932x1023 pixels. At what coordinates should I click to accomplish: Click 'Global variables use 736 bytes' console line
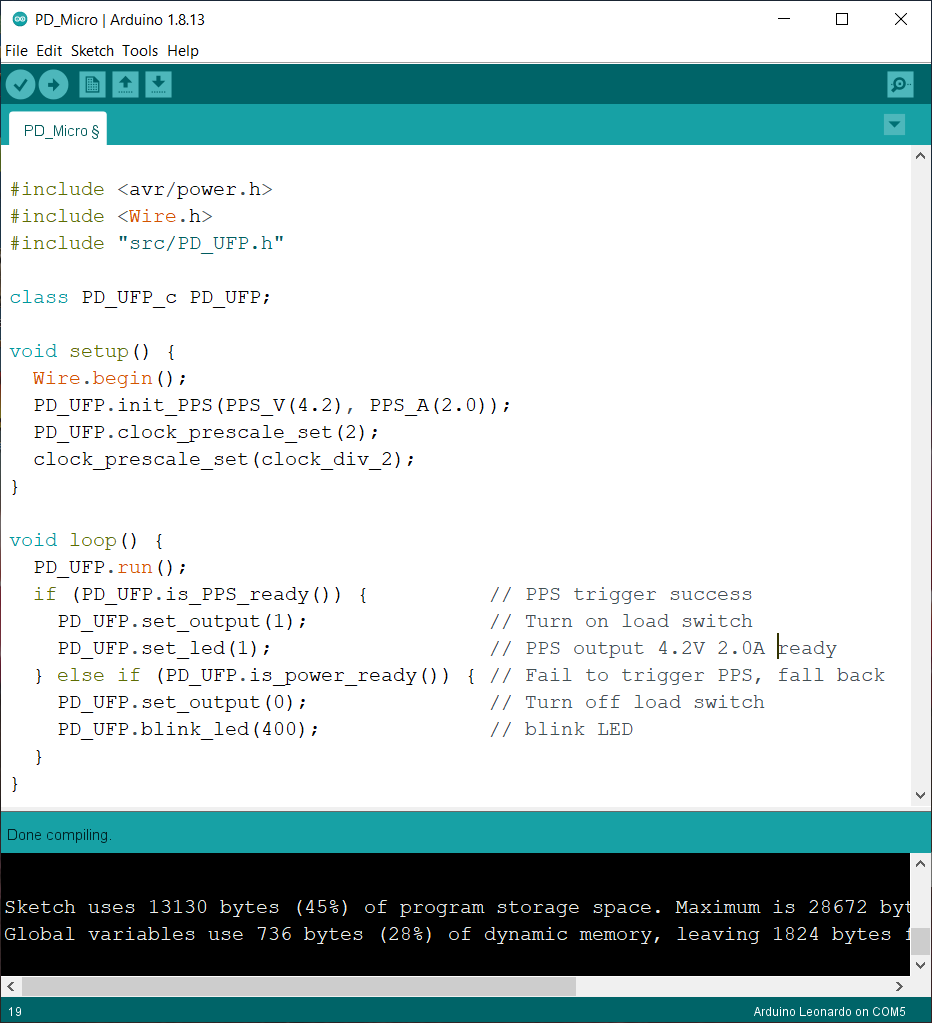[457, 934]
